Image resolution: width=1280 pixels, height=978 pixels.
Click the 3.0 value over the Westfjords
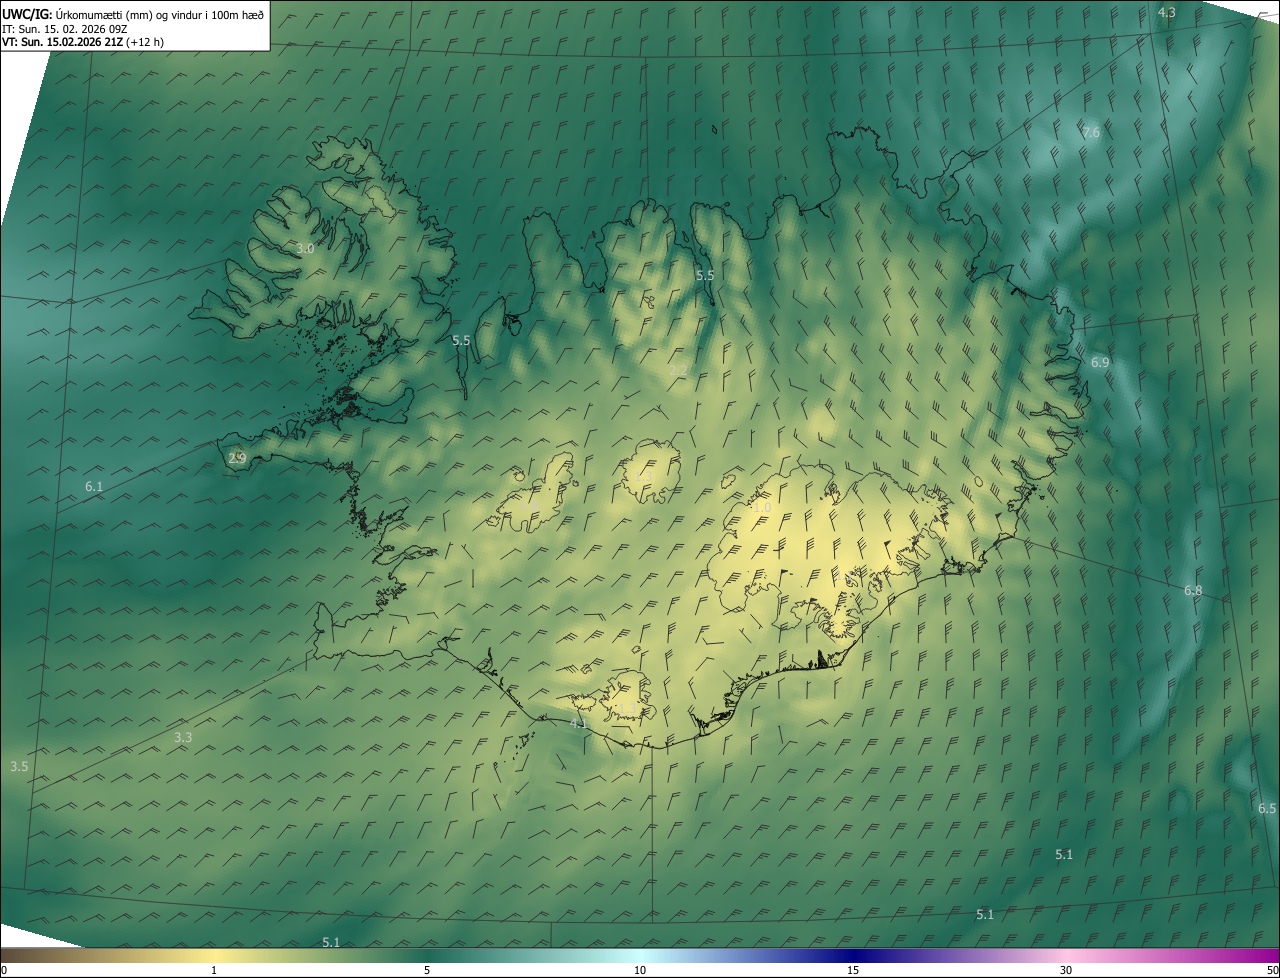click(305, 248)
